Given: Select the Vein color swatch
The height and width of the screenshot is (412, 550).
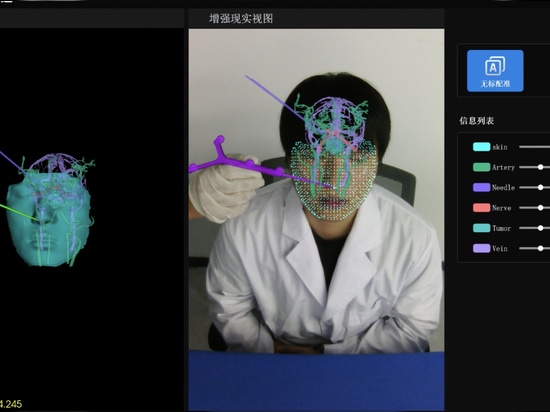Looking at the screenshot, I should pos(482,248).
